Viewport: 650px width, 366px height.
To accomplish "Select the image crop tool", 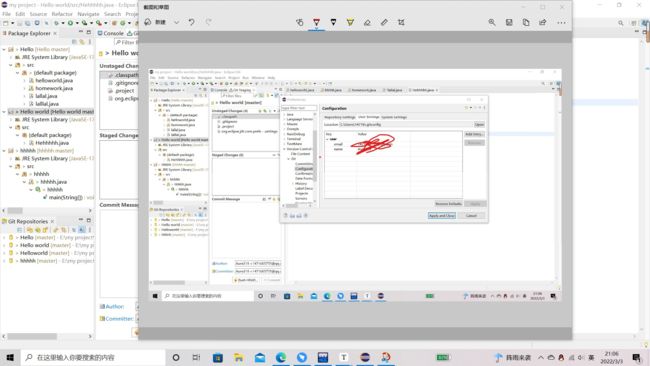I will [x=401, y=22].
